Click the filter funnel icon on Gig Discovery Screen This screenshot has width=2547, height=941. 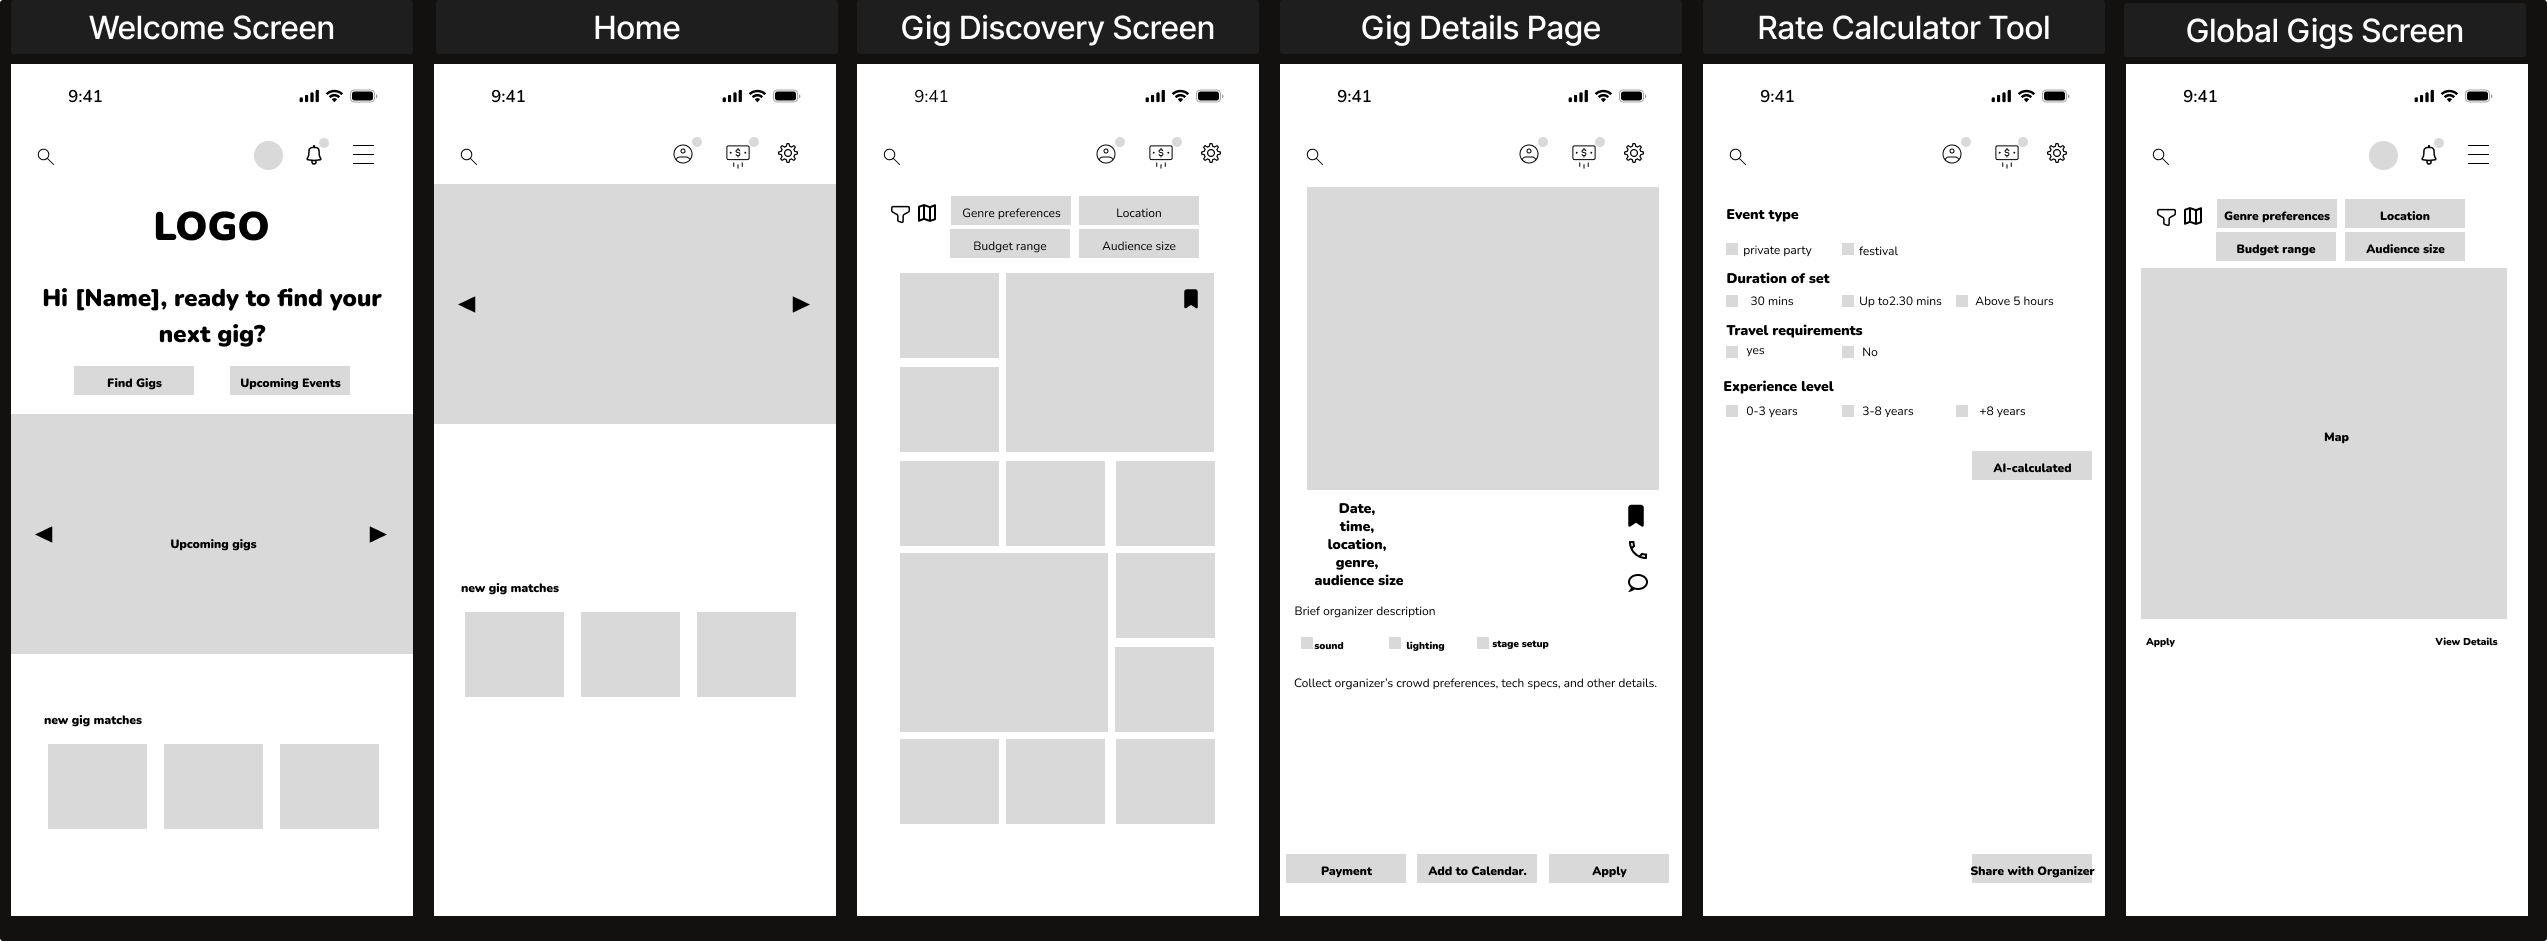click(x=900, y=214)
